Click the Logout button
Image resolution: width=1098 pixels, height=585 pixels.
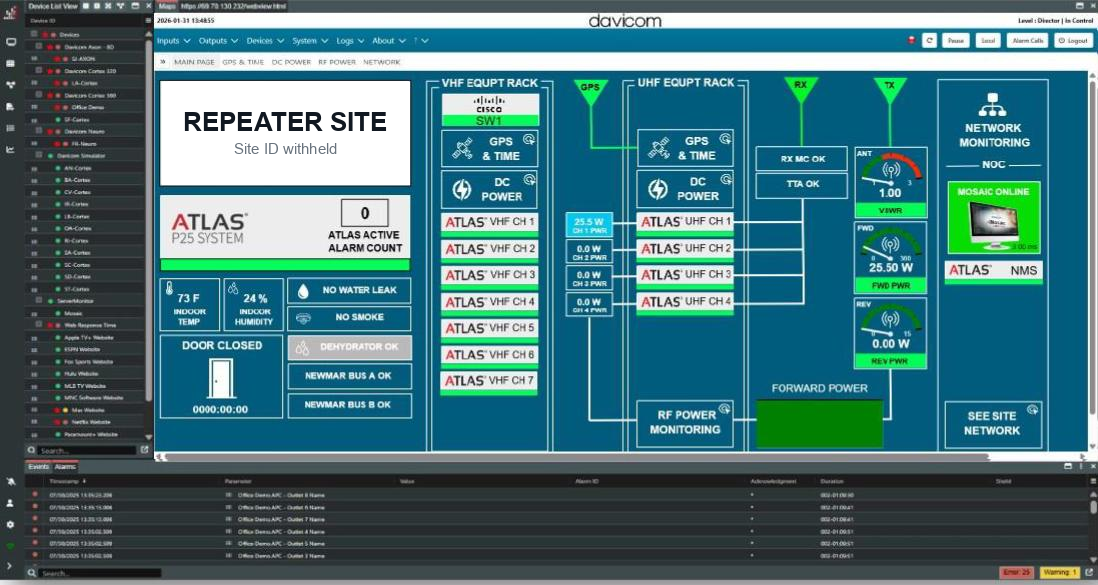point(1073,41)
